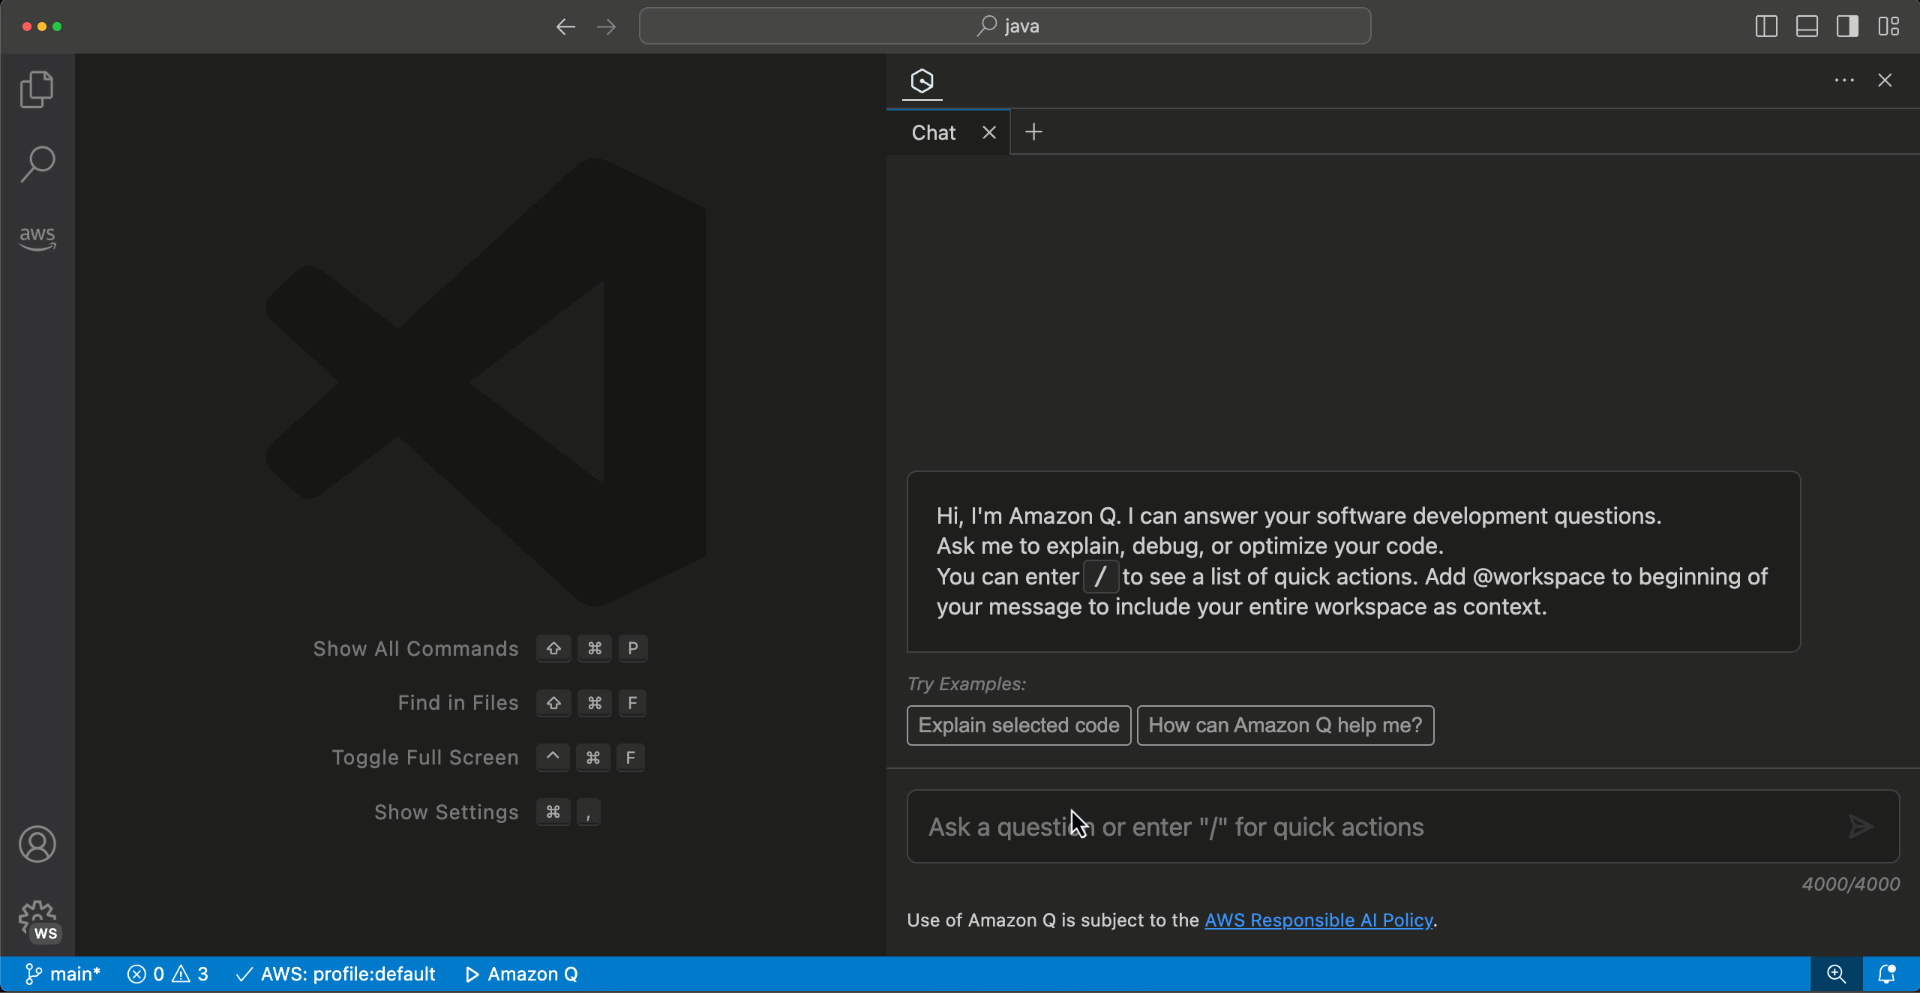Click the Show All Commands label
The width and height of the screenshot is (1920, 993).
point(416,649)
